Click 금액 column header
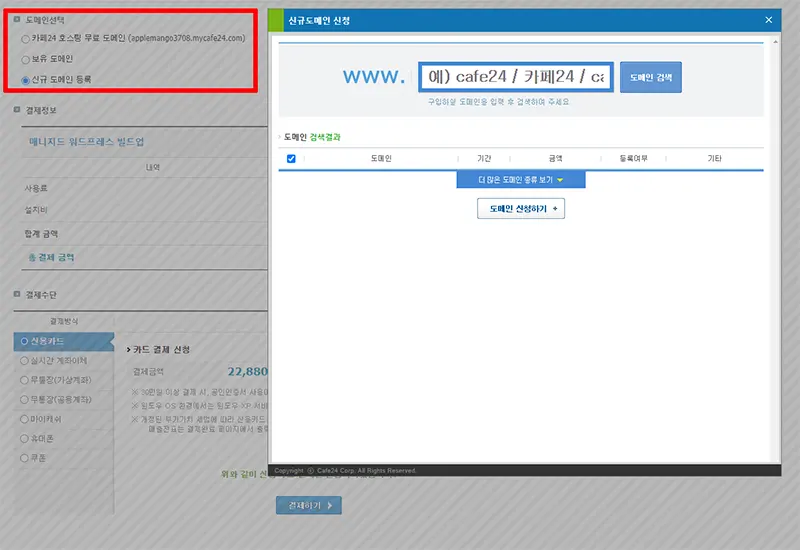 point(555,159)
